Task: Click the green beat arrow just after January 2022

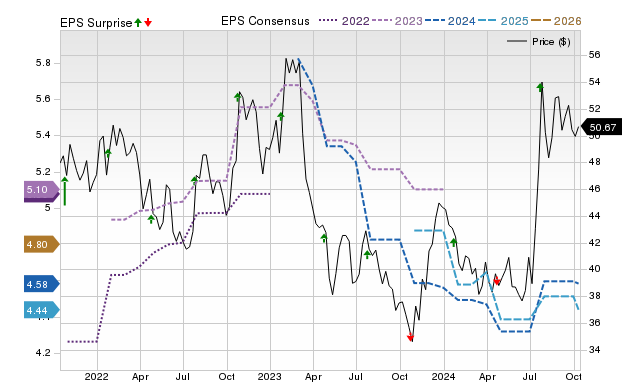Action: tap(108, 153)
